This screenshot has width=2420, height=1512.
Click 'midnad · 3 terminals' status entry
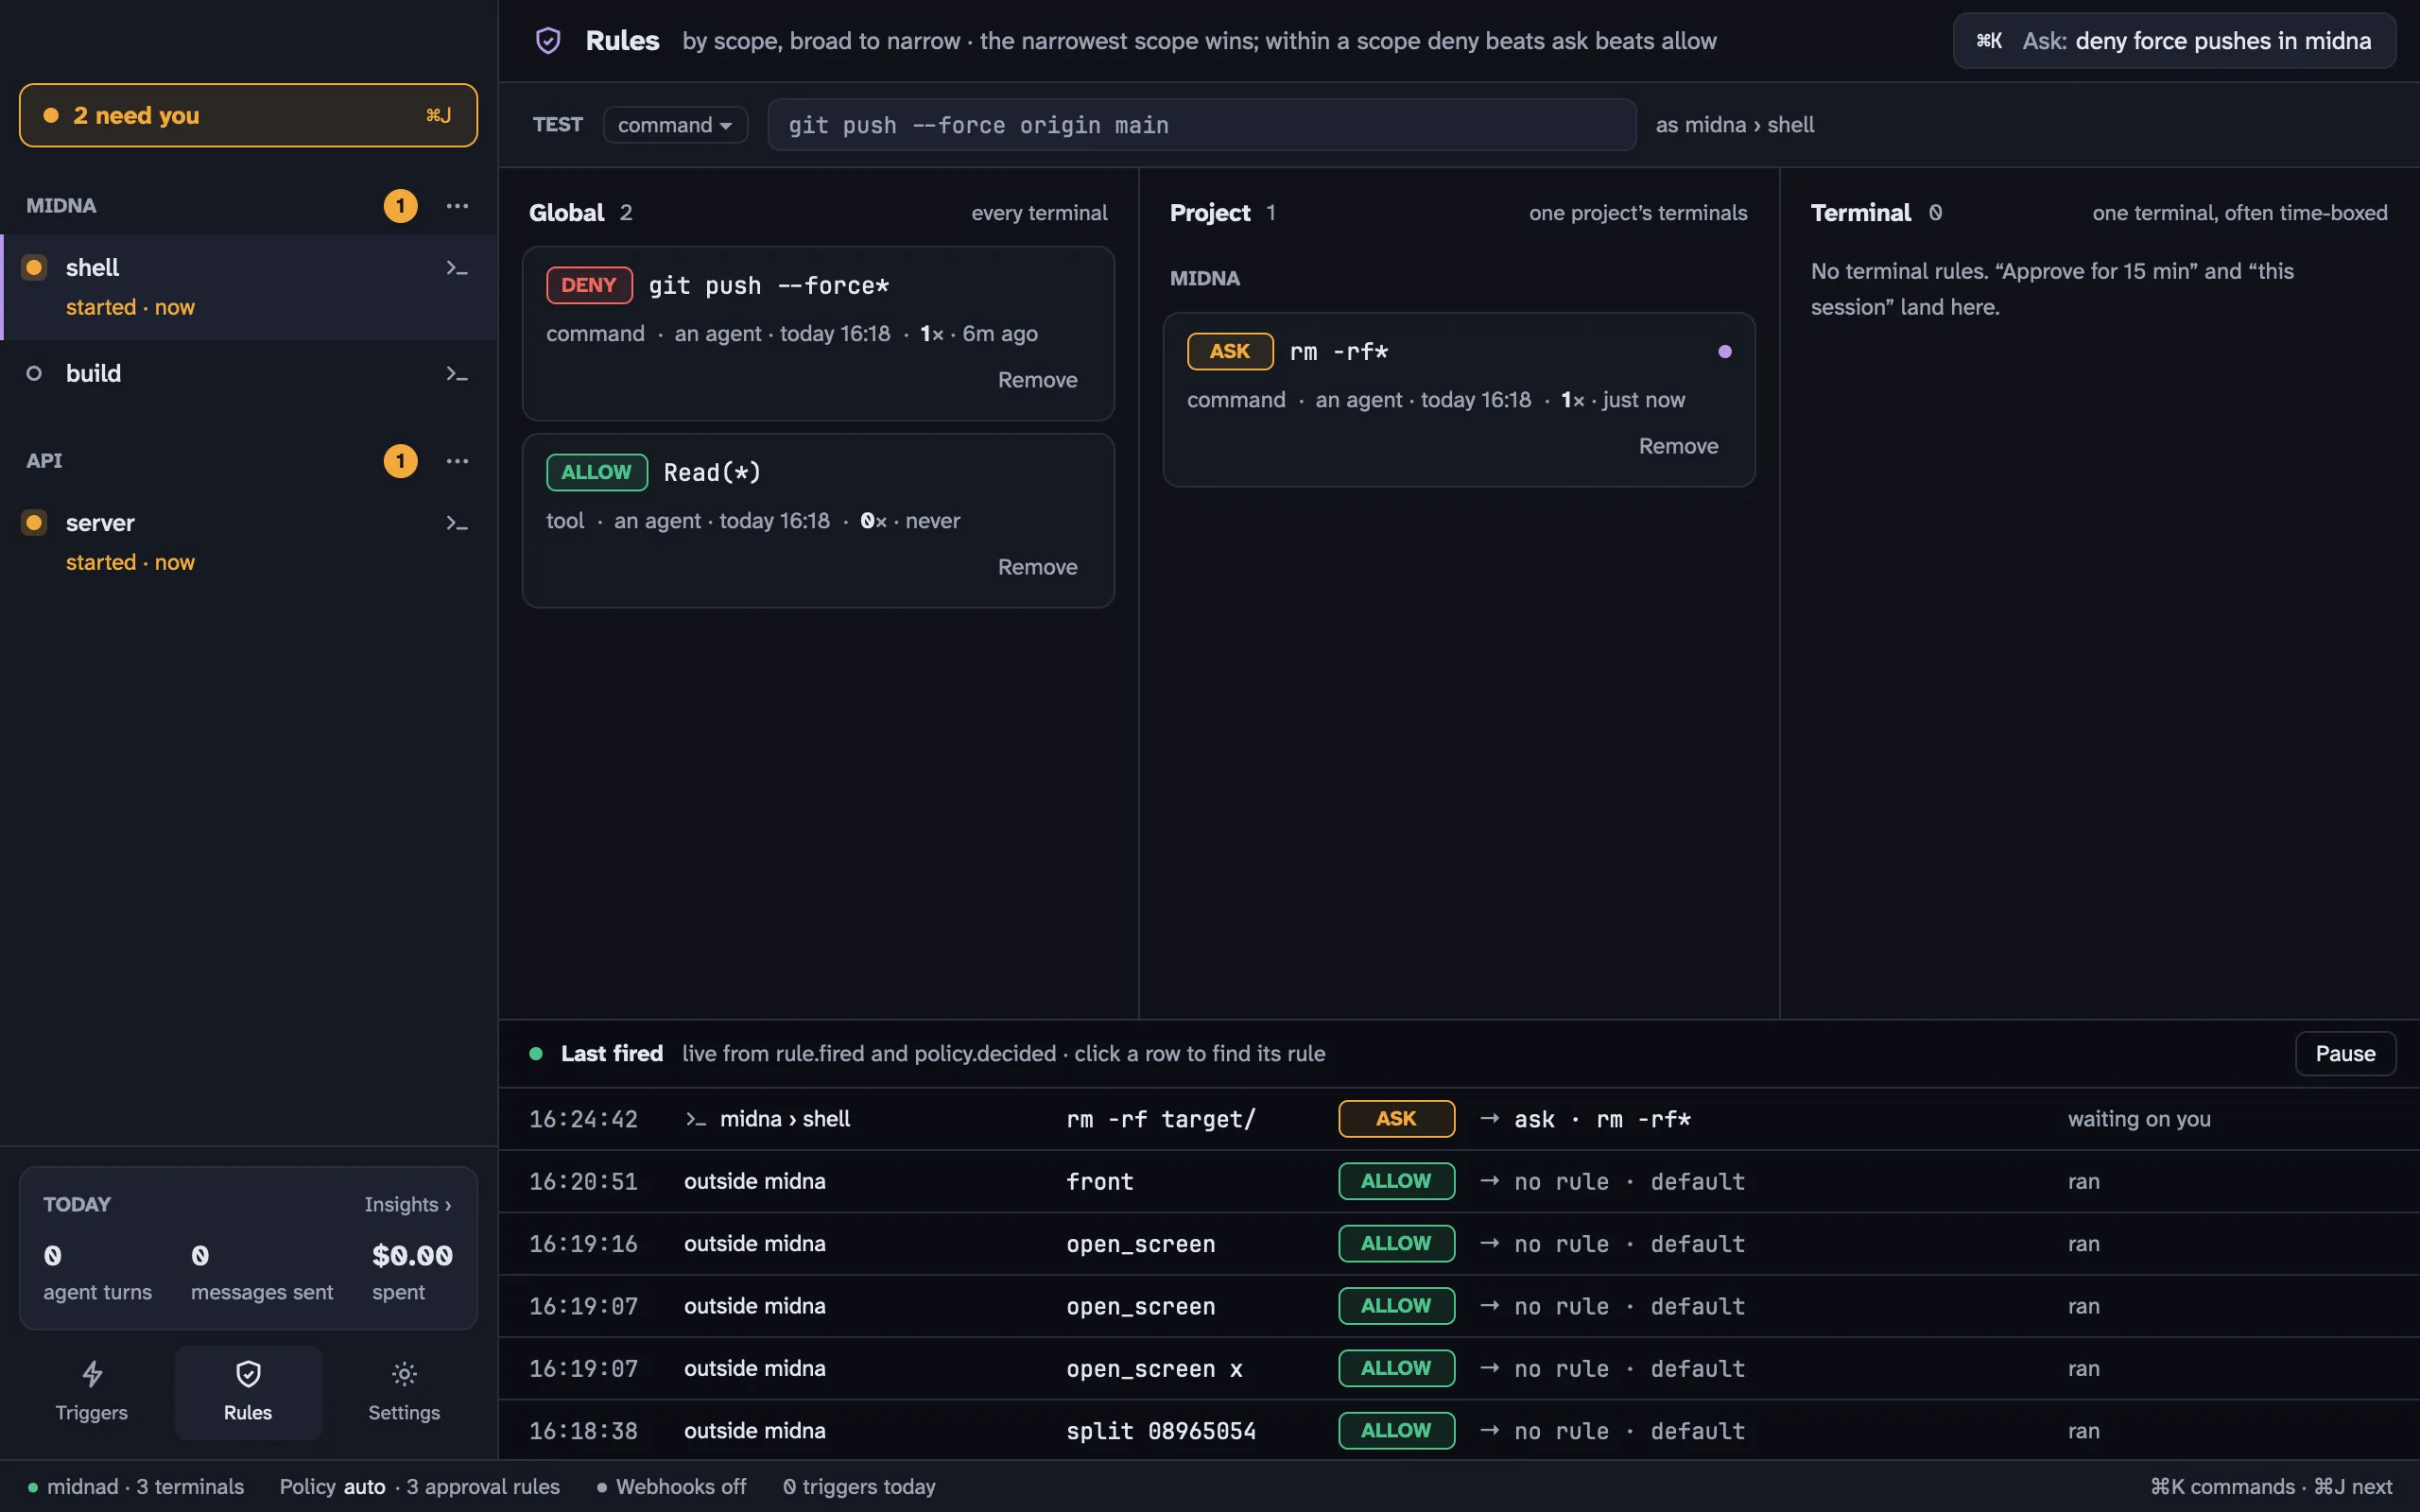pyautogui.click(x=136, y=1487)
